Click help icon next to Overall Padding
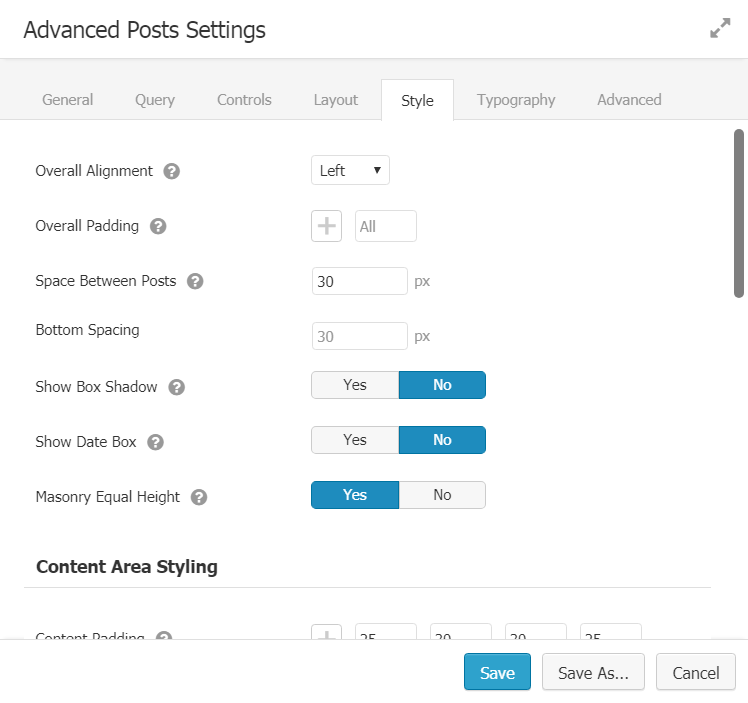The width and height of the screenshot is (748, 703). coord(158,226)
